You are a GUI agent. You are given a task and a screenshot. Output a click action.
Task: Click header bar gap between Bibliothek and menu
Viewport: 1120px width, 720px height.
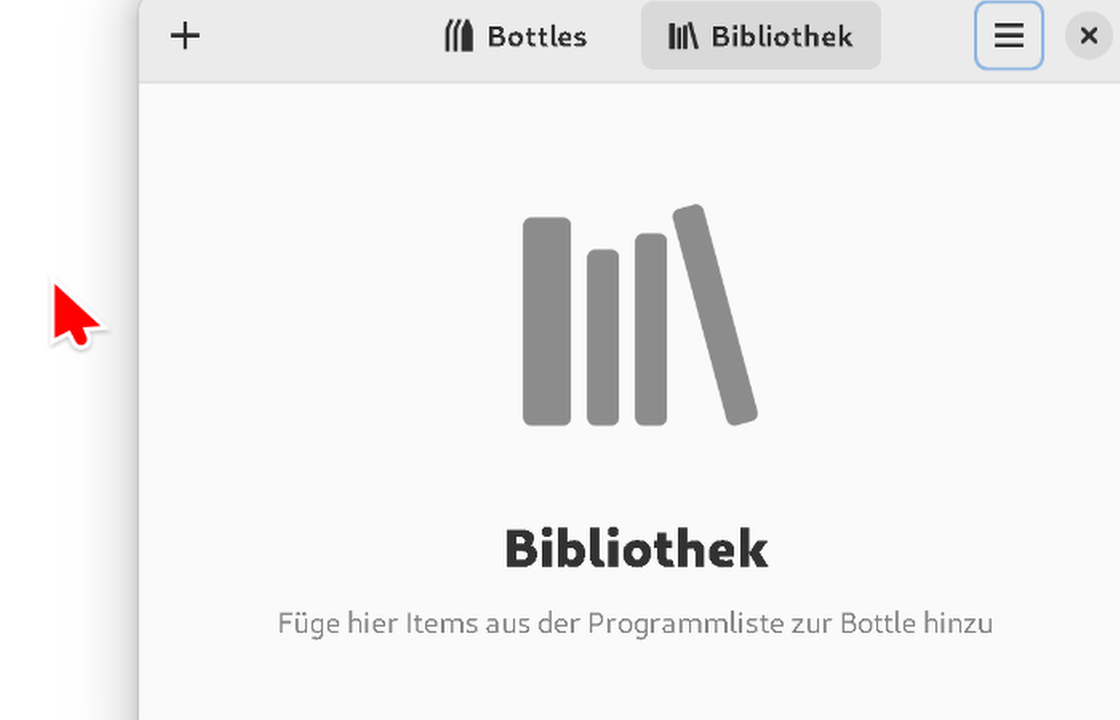click(x=927, y=36)
